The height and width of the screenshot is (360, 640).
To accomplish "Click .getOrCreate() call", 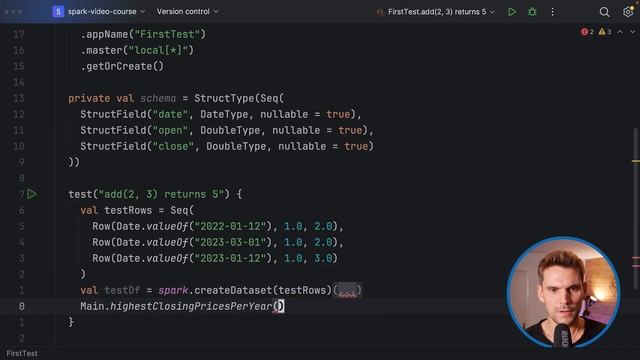I will [122, 66].
